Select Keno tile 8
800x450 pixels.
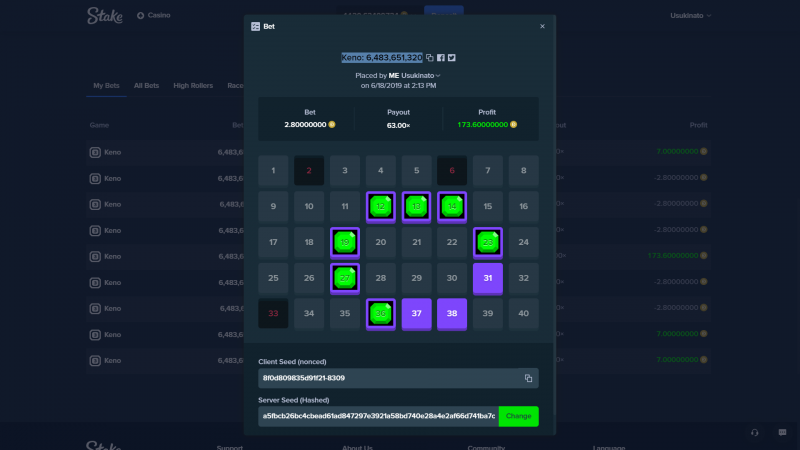(523, 170)
